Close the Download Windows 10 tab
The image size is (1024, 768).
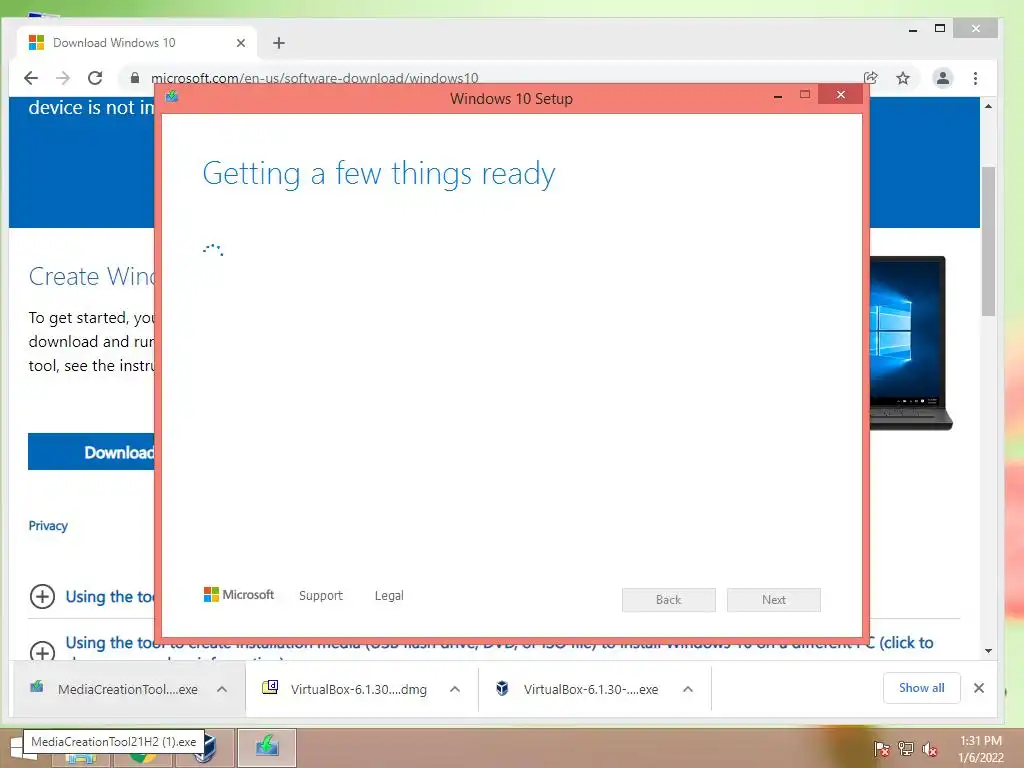[x=241, y=43]
